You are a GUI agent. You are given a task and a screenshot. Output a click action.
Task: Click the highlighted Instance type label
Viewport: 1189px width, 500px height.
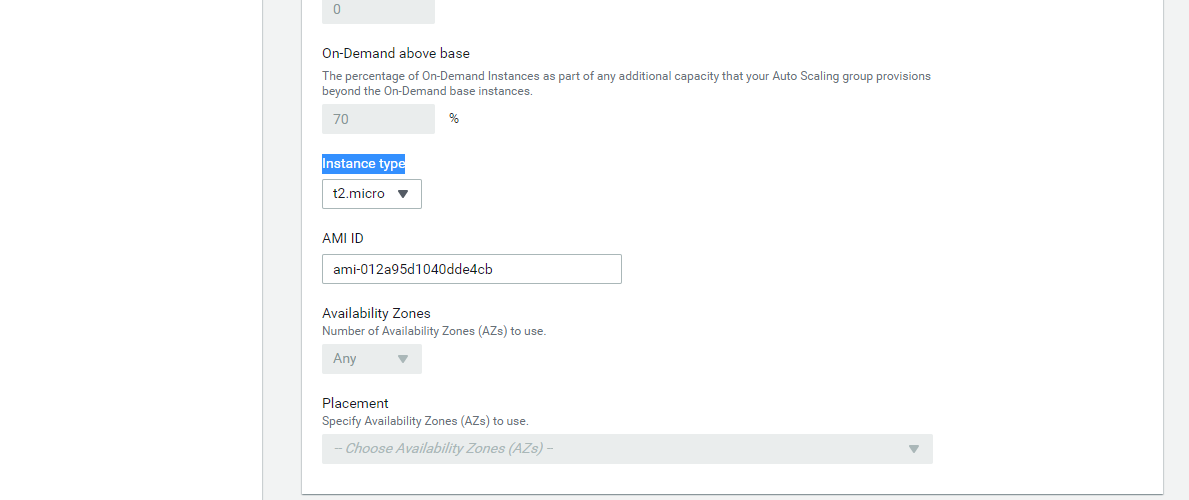pyautogui.click(x=363, y=163)
